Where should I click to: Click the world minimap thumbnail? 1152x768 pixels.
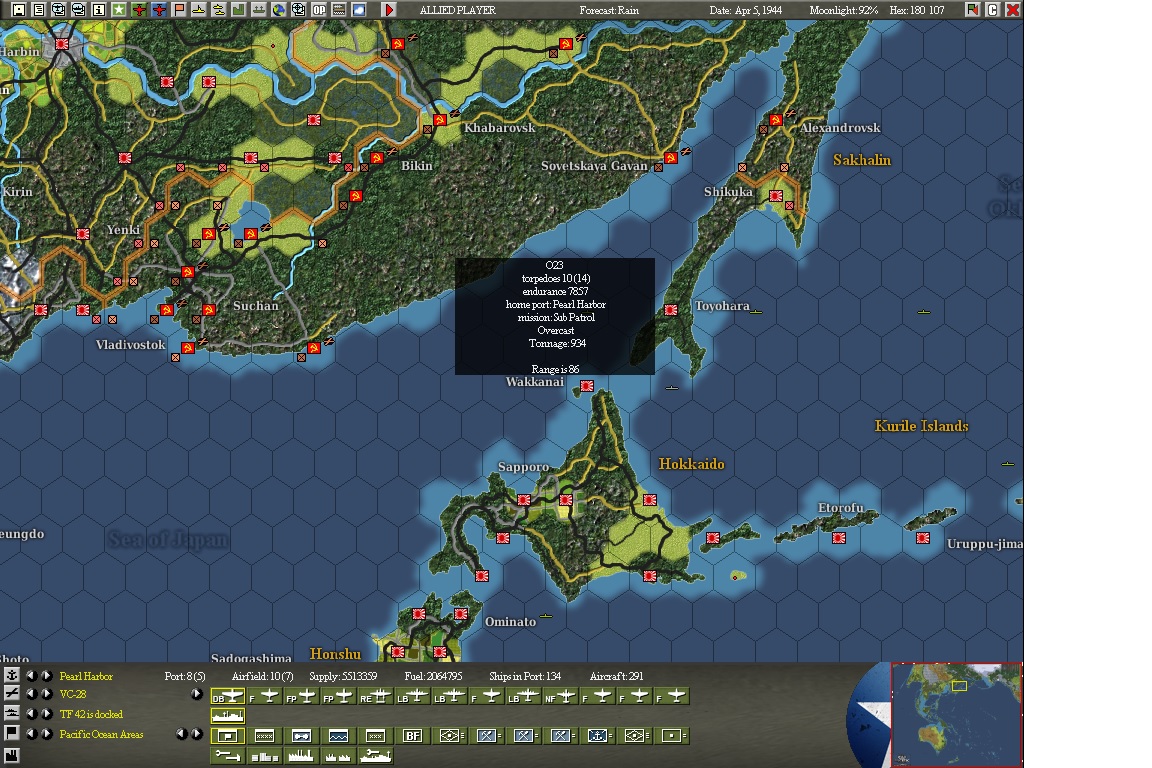coord(957,715)
